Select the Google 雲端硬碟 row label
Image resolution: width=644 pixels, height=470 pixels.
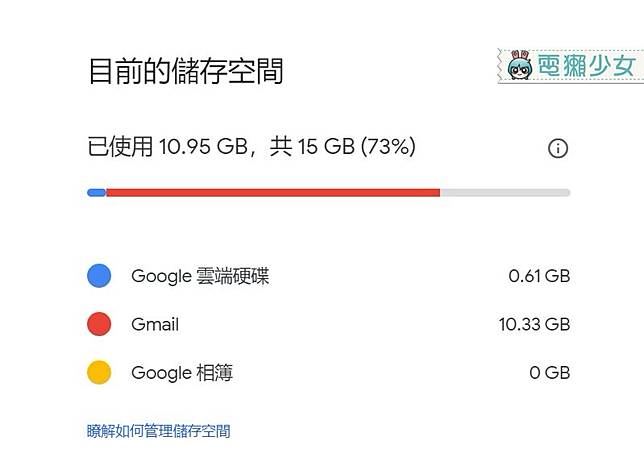tap(200, 276)
